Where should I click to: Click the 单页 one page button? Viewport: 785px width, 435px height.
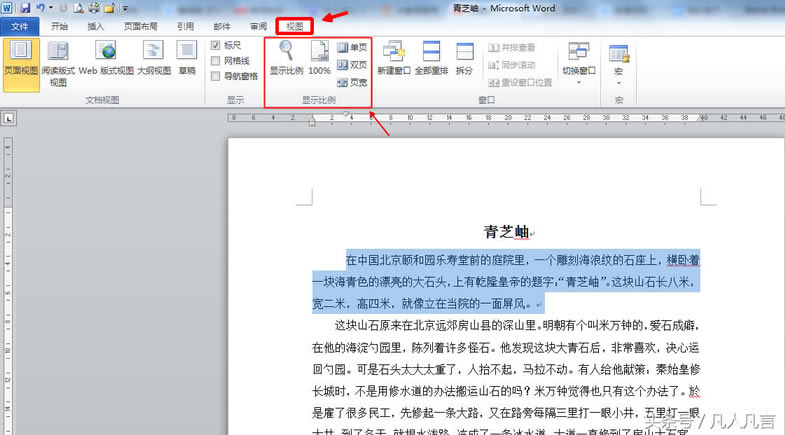[352, 47]
